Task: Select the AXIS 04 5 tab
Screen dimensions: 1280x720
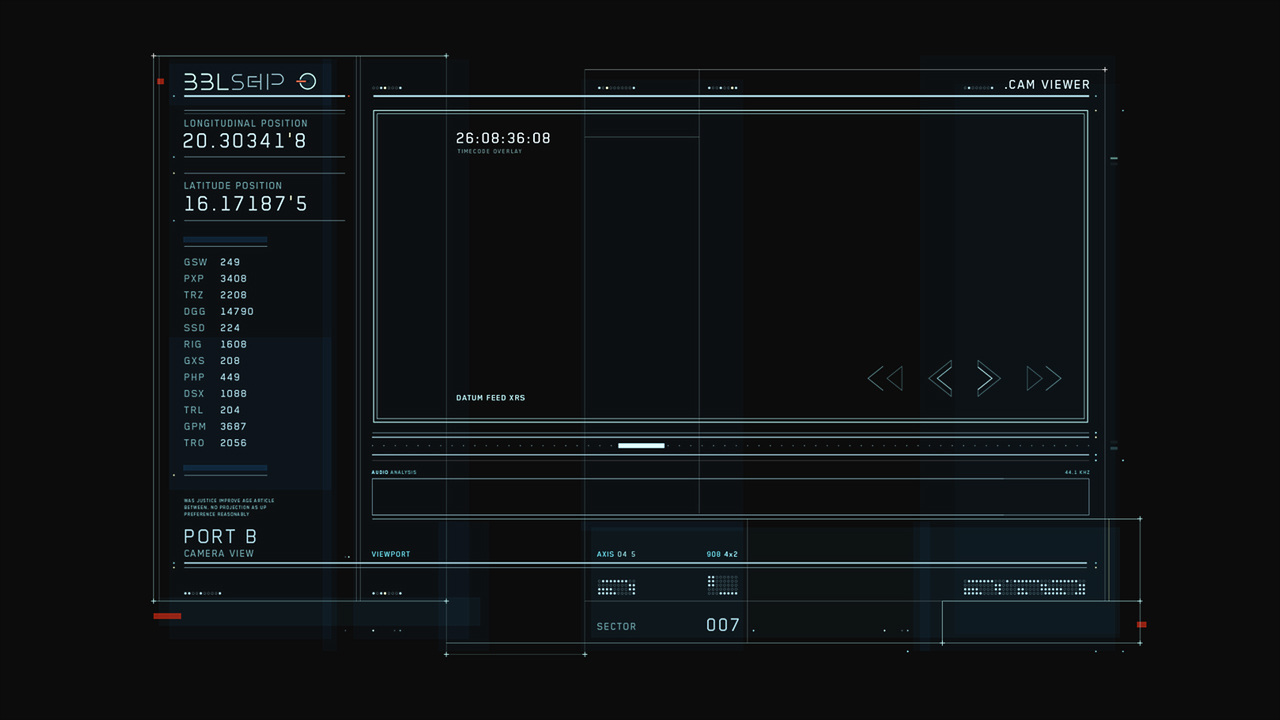Action: point(616,554)
